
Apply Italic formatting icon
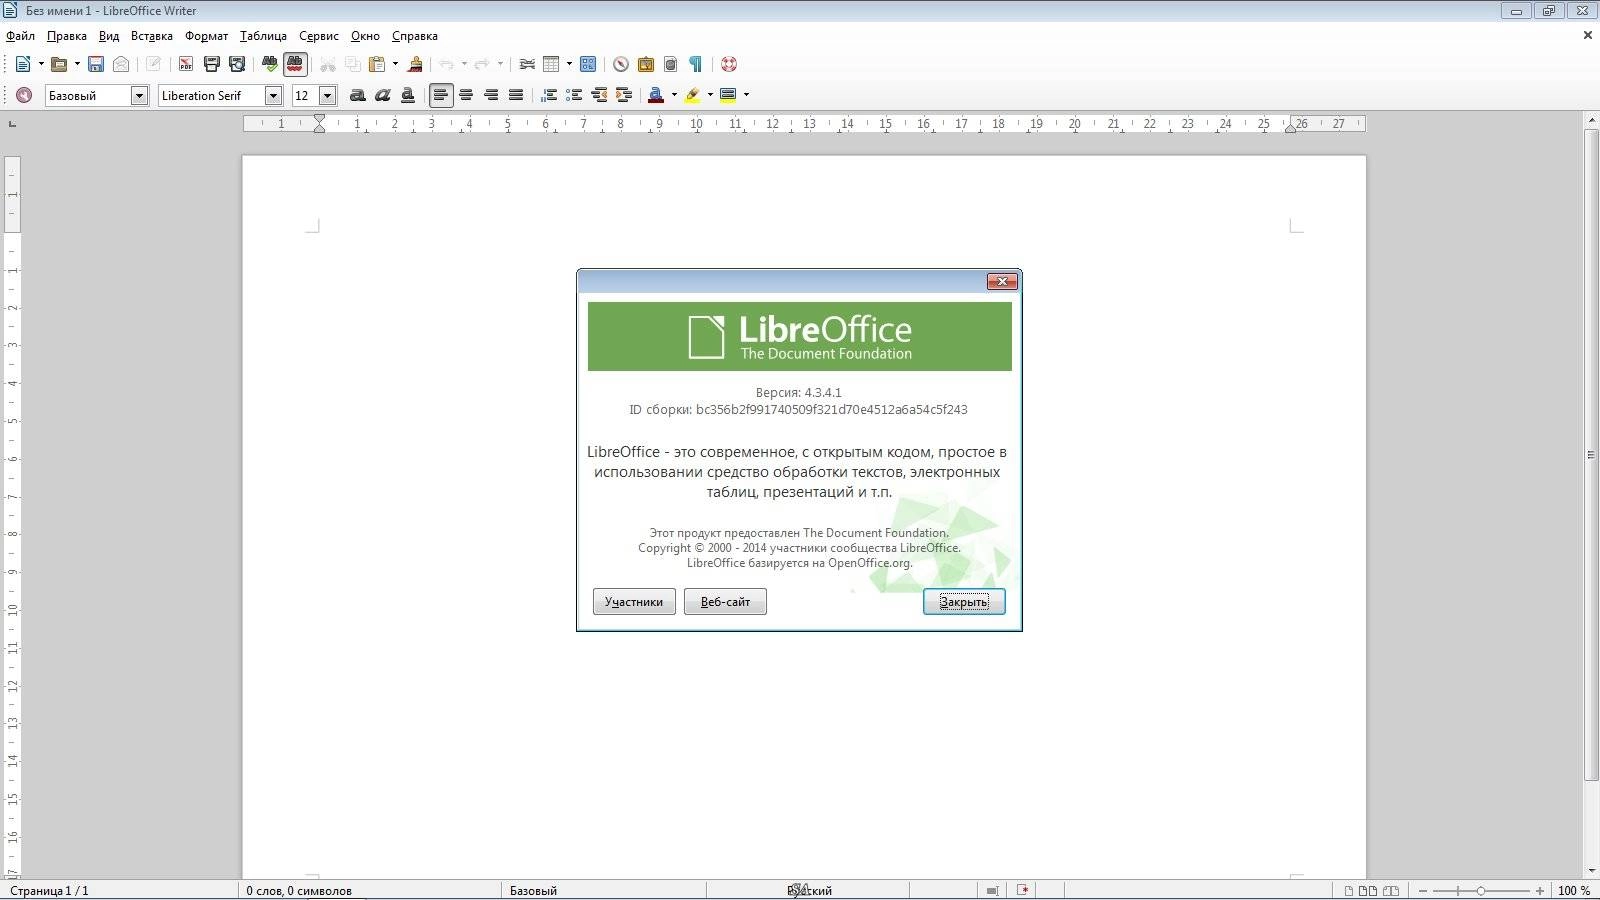pyautogui.click(x=382, y=95)
